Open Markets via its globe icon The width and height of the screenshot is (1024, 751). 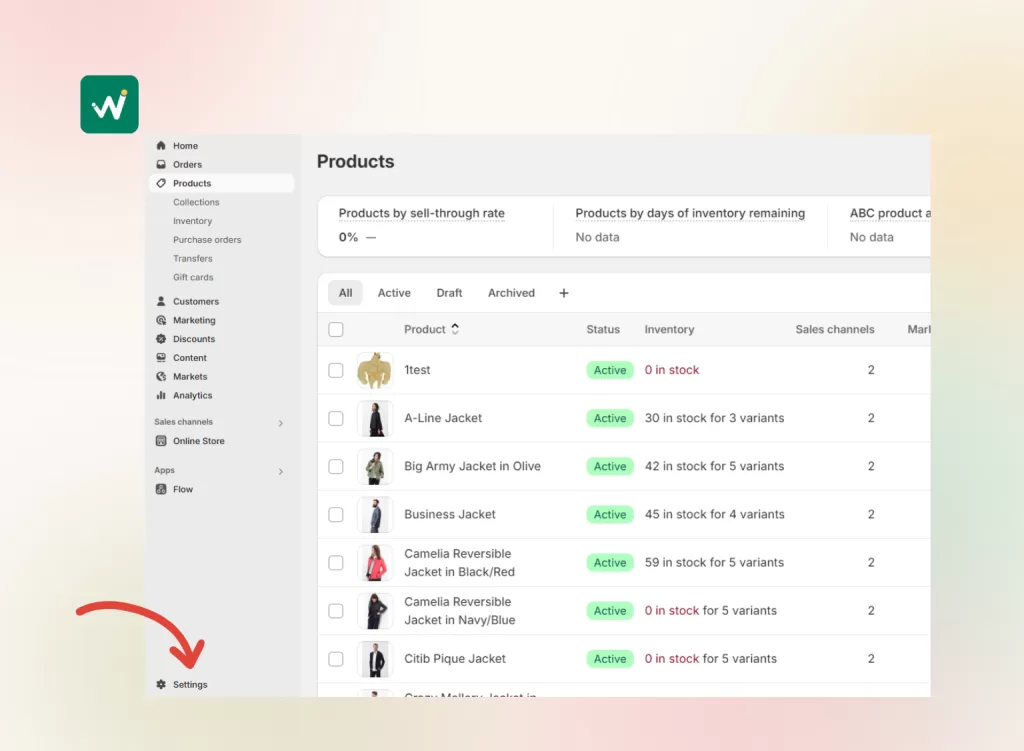tap(161, 377)
